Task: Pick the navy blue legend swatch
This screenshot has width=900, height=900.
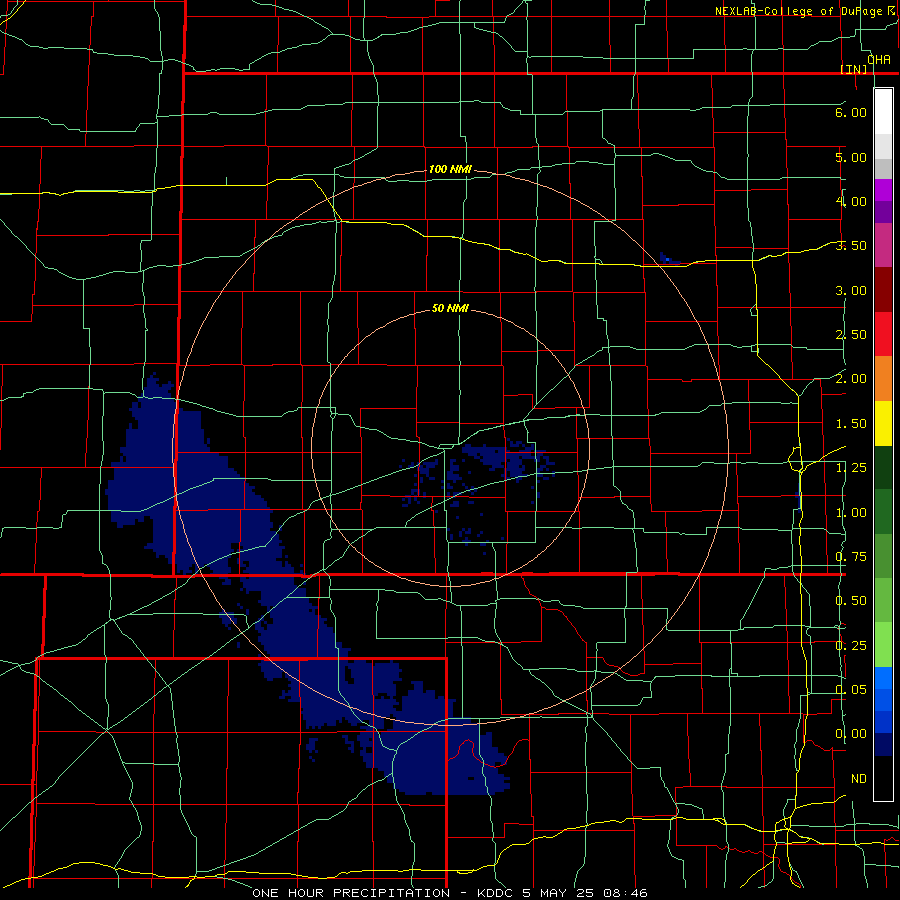Action: tap(883, 744)
